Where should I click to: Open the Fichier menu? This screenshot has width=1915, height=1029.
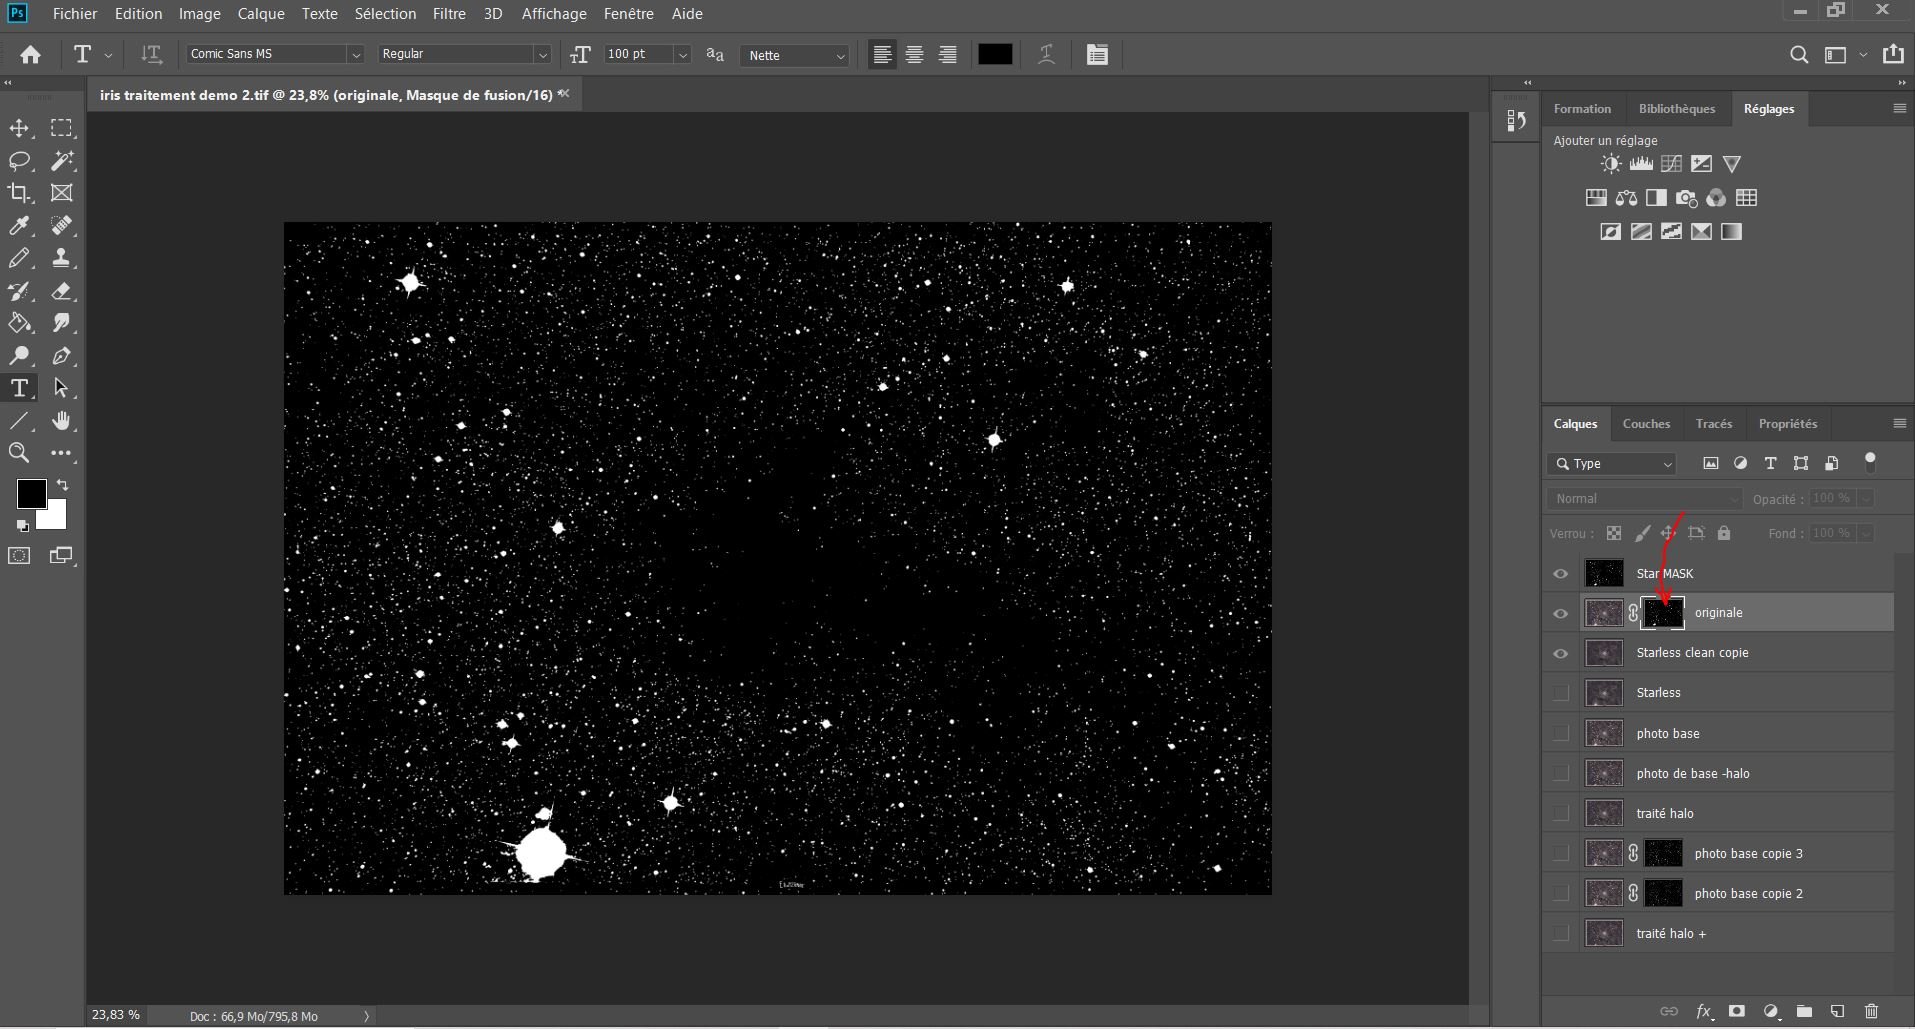[75, 14]
